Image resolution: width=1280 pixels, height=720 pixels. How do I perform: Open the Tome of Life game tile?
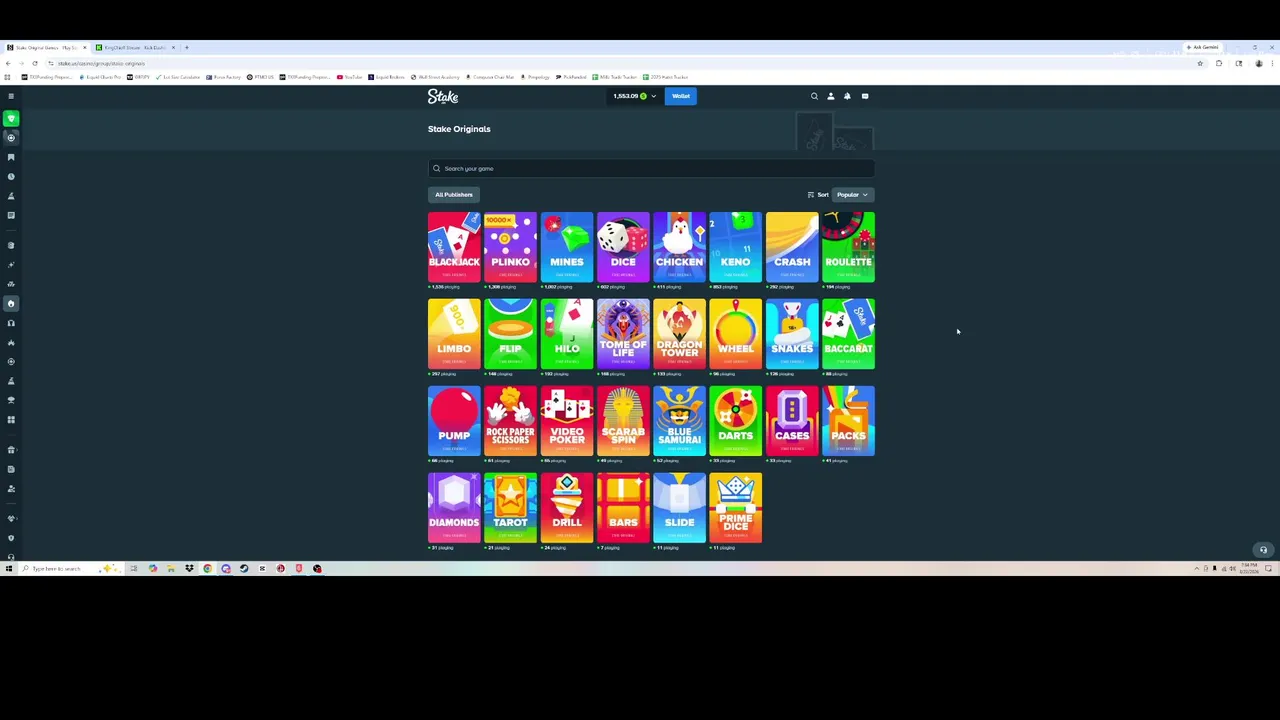[623, 333]
